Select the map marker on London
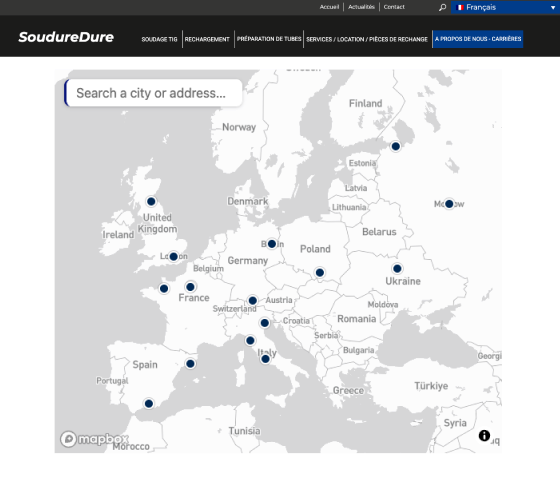Screen dimensions: 560x480 point(174,256)
